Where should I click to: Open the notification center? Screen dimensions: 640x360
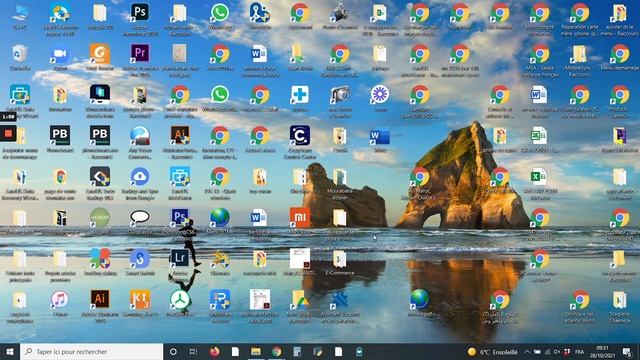coord(627,352)
